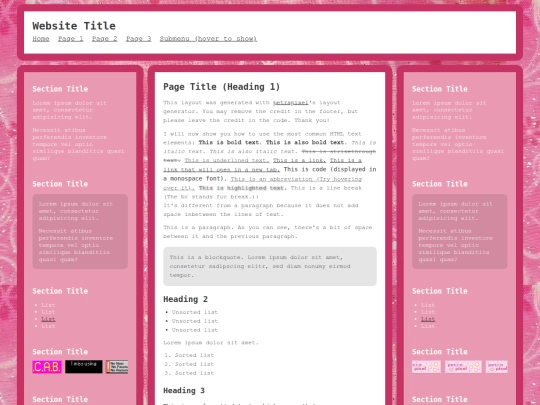540x405 pixels.
Task: Click 'This is also bold text.'
Action: 306,142
